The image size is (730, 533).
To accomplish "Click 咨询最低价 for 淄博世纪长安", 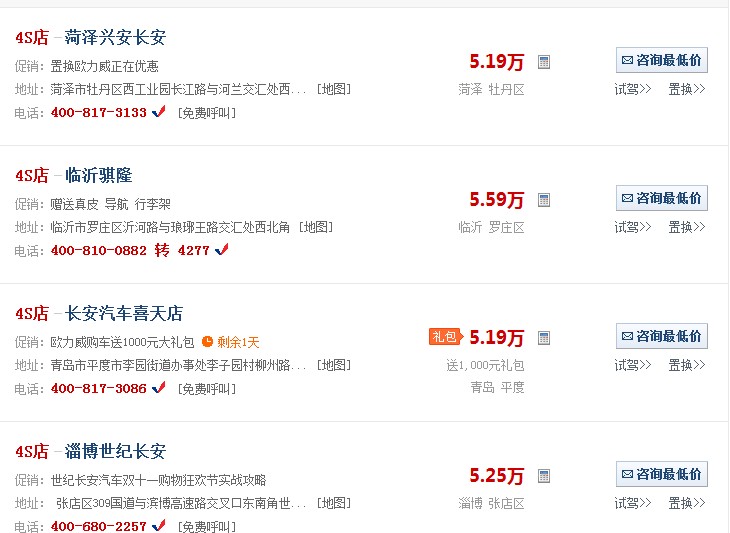I will [661, 474].
